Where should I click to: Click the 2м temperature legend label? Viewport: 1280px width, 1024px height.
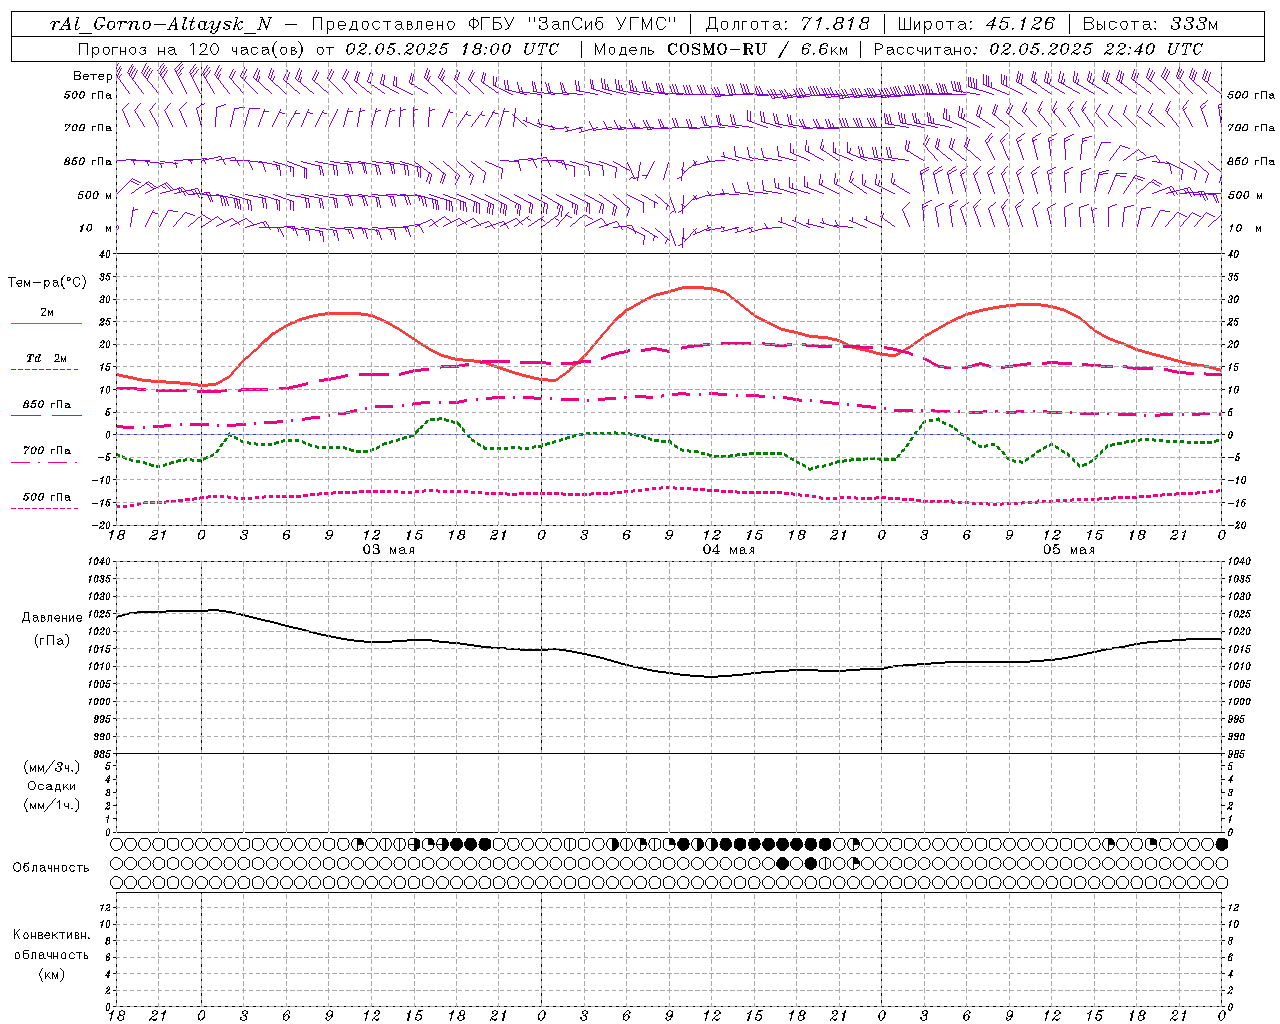pyautogui.click(x=47, y=312)
